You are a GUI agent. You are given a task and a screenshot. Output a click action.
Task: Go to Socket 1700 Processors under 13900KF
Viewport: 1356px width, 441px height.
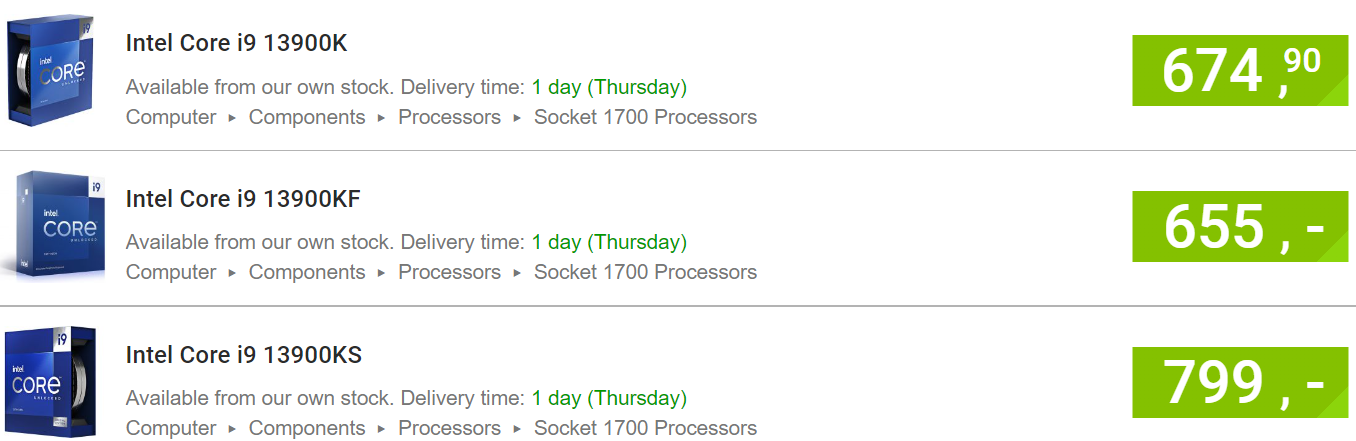coord(645,272)
